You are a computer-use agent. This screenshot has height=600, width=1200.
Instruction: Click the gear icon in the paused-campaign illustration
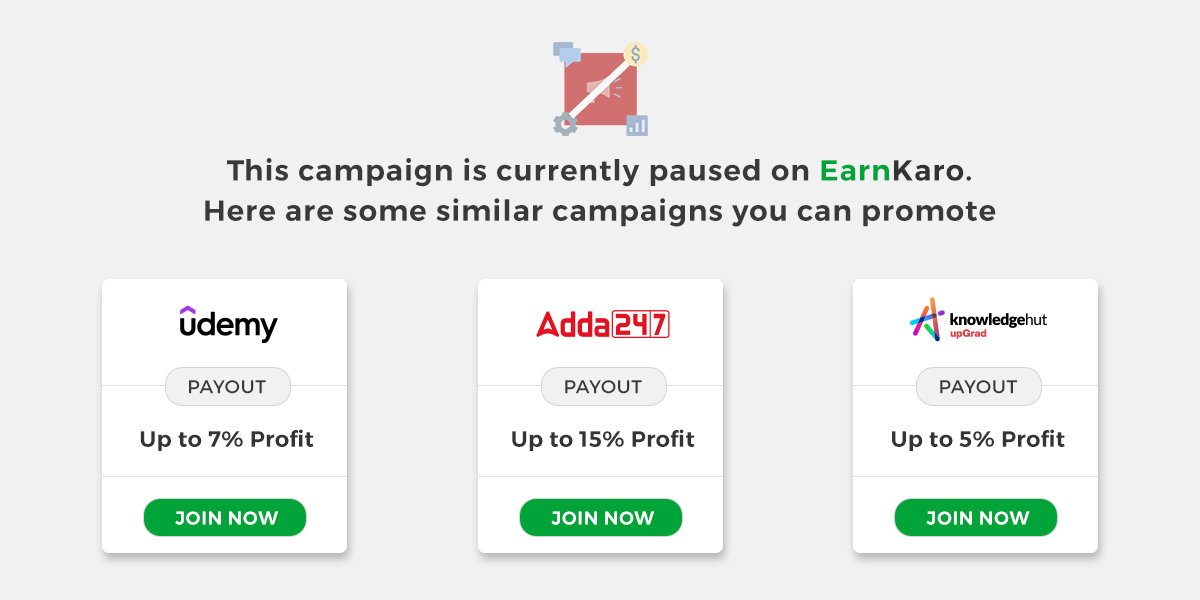point(563,122)
